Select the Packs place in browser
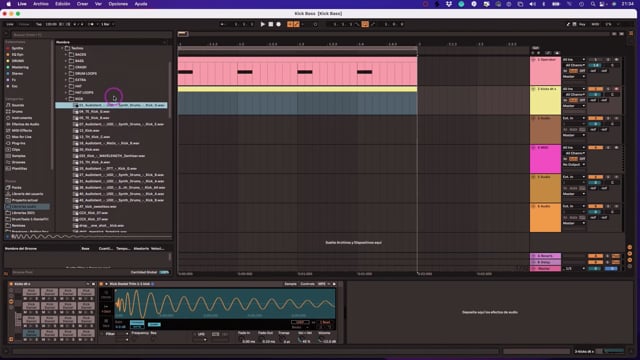640x360 pixels. click(x=16, y=187)
